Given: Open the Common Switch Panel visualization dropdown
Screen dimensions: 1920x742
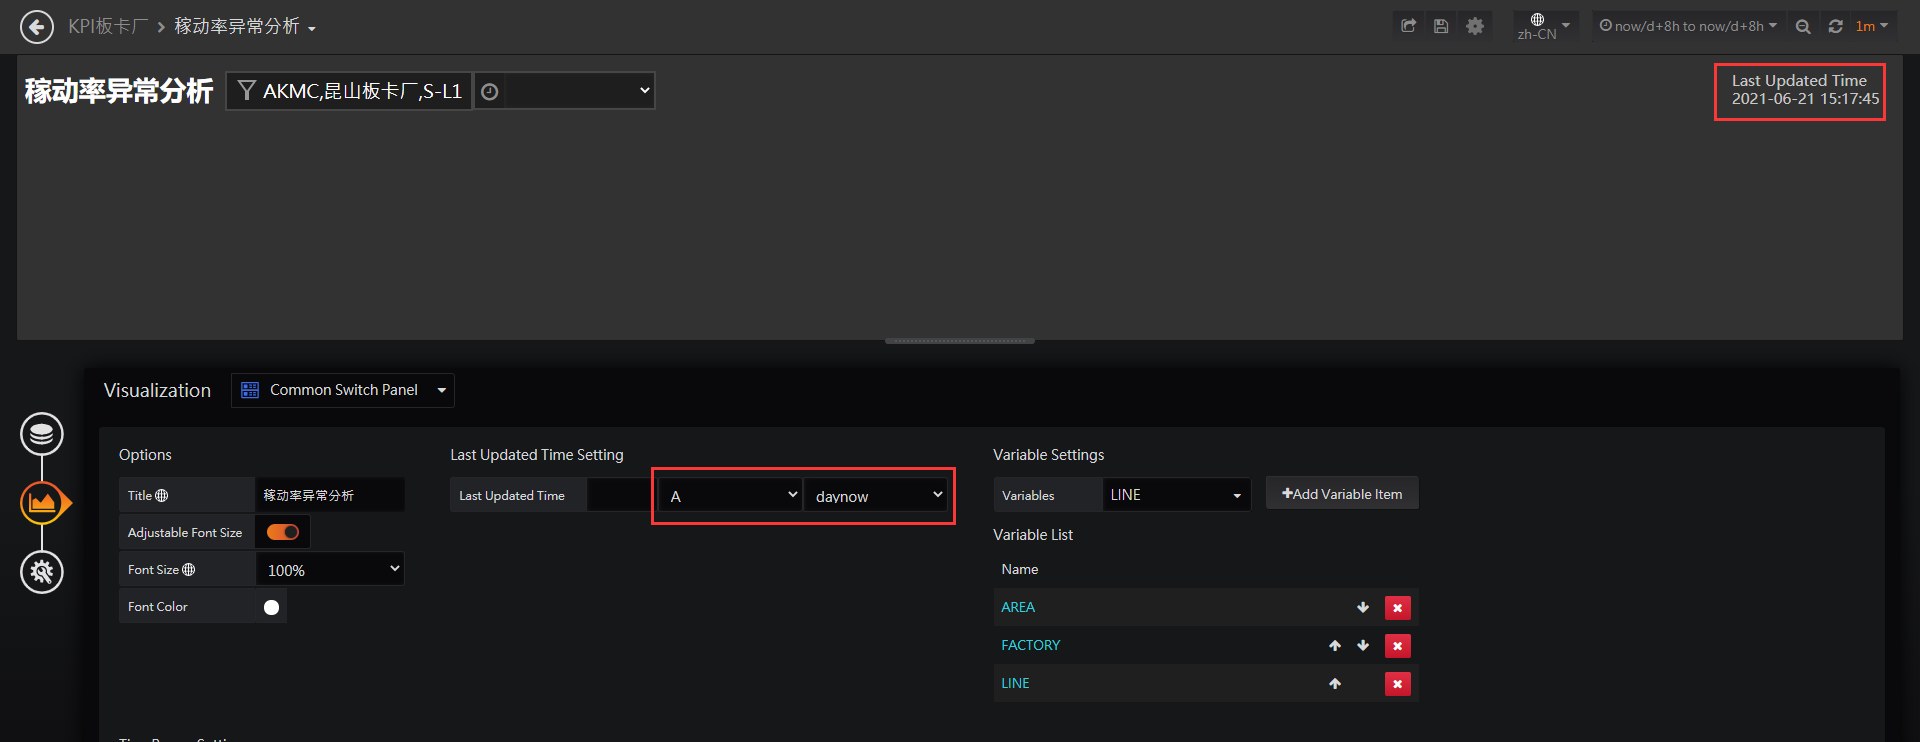Looking at the screenshot, I should (343, 390).
